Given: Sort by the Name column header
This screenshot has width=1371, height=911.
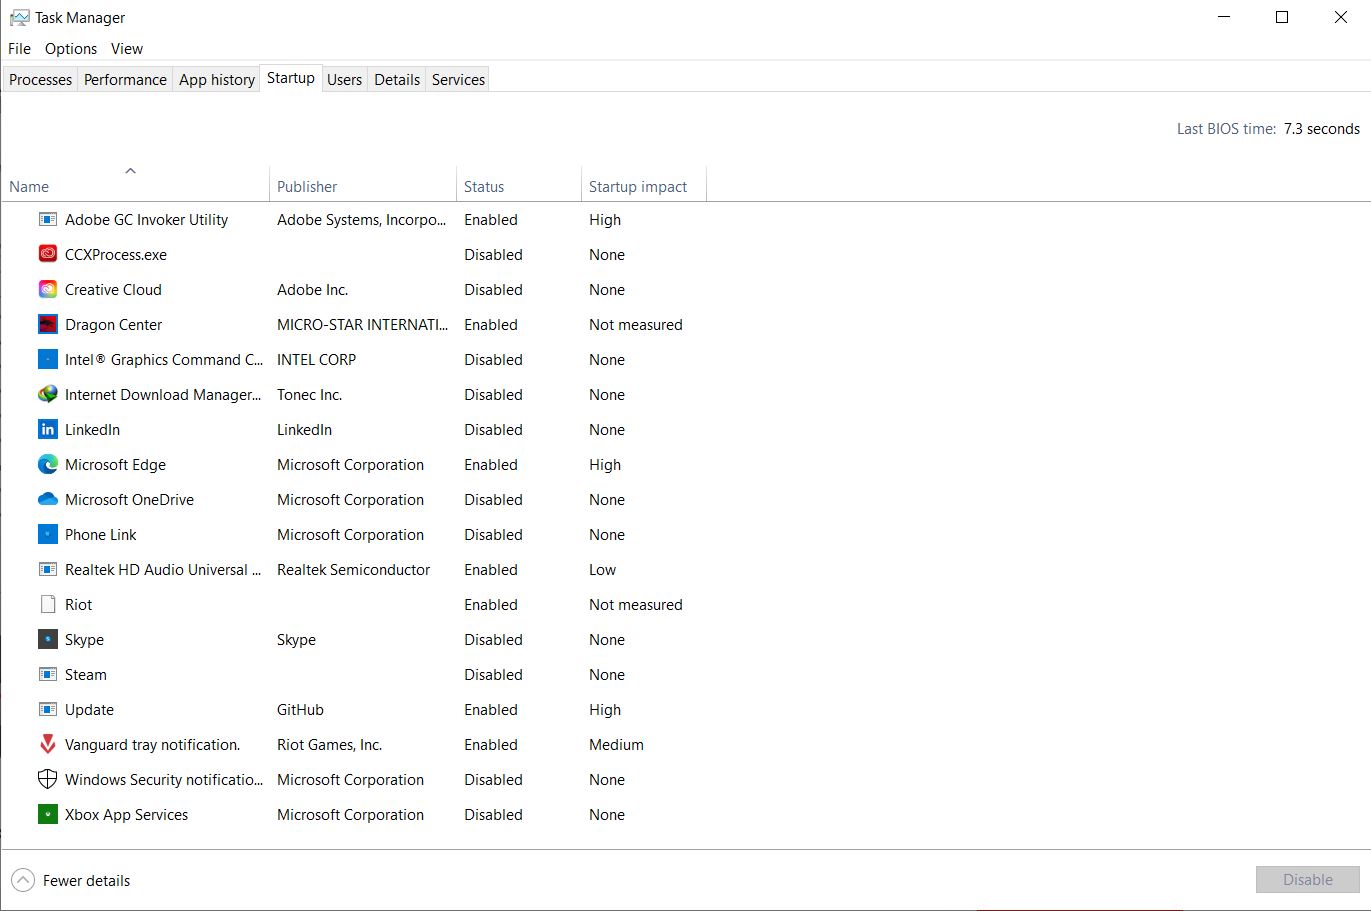Looking at the screenshot, I should (x=135, y=184).
